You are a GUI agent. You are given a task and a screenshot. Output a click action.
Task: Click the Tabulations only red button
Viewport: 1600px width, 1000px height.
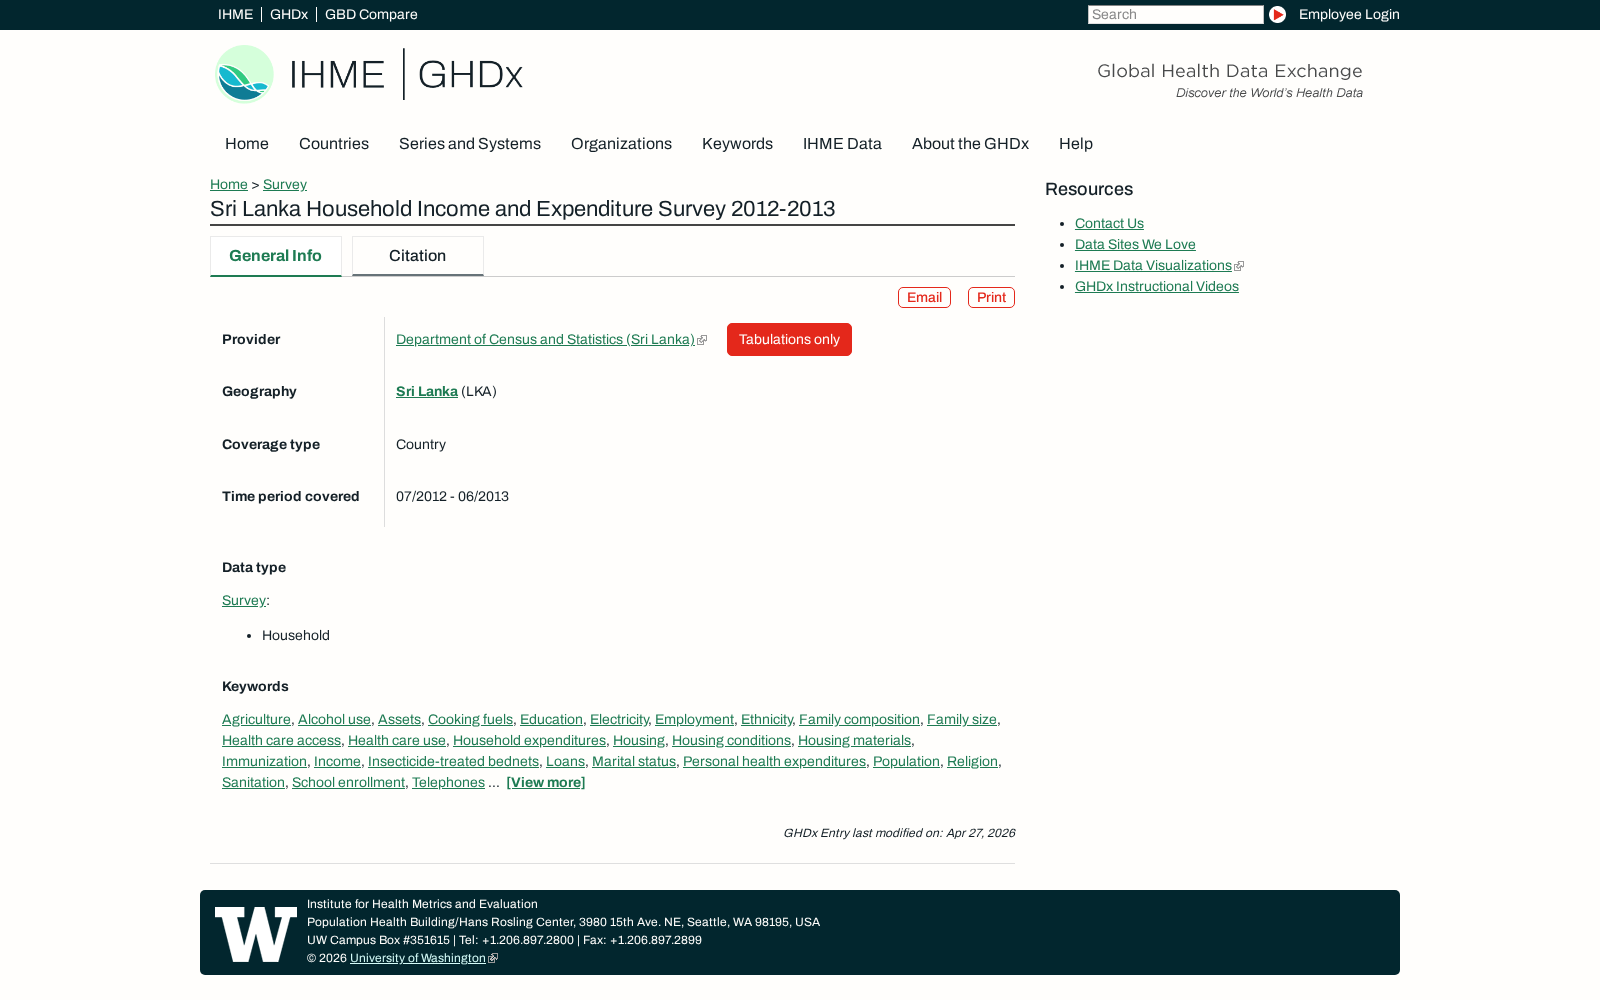click(x=789, y=339)
